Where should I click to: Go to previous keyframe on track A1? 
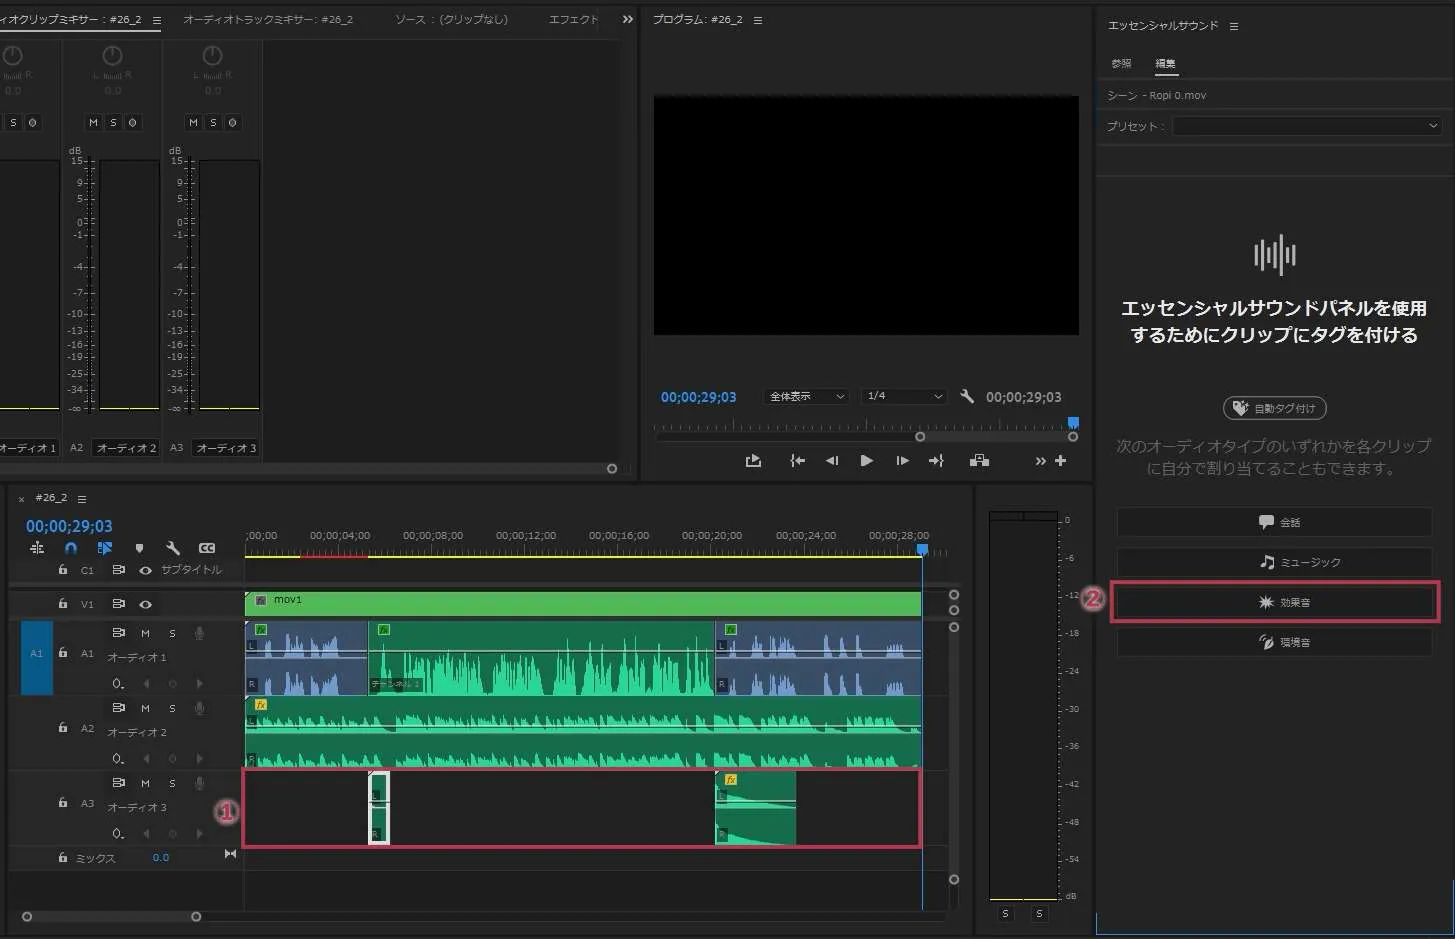(147, 684)
